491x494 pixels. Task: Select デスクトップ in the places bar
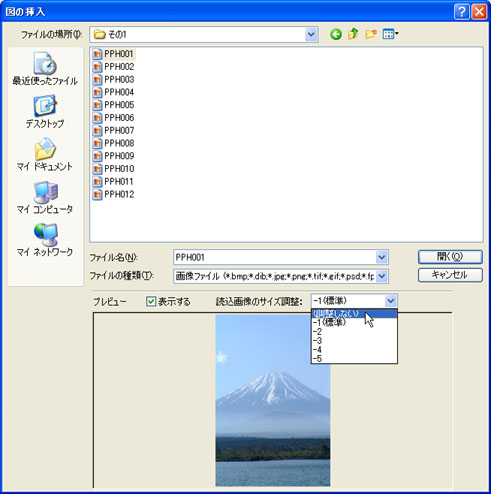point(45,112)
